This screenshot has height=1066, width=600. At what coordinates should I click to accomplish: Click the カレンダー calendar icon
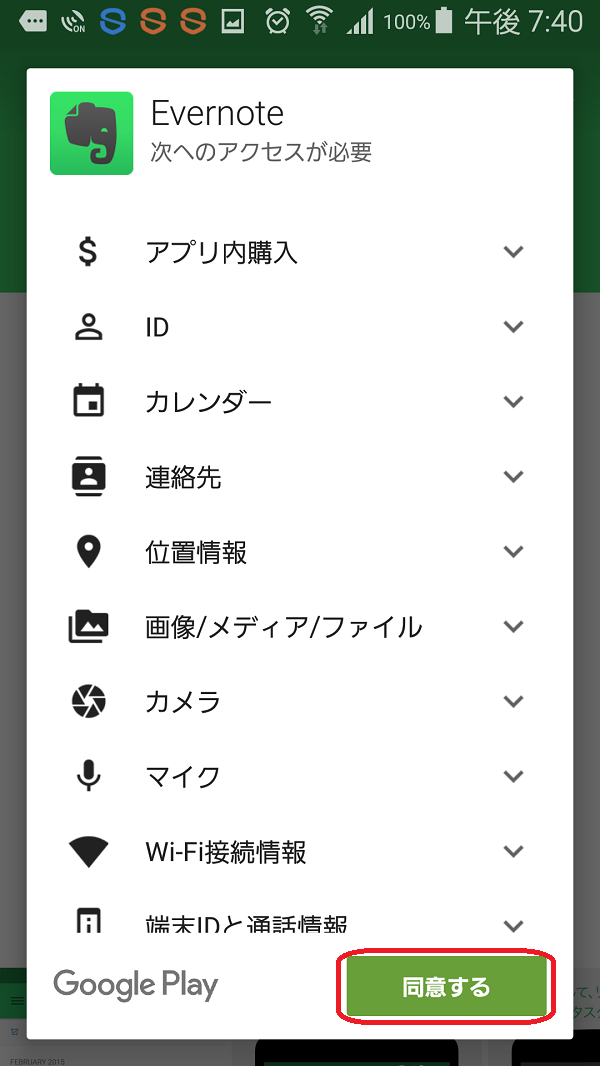coord(88,401)
